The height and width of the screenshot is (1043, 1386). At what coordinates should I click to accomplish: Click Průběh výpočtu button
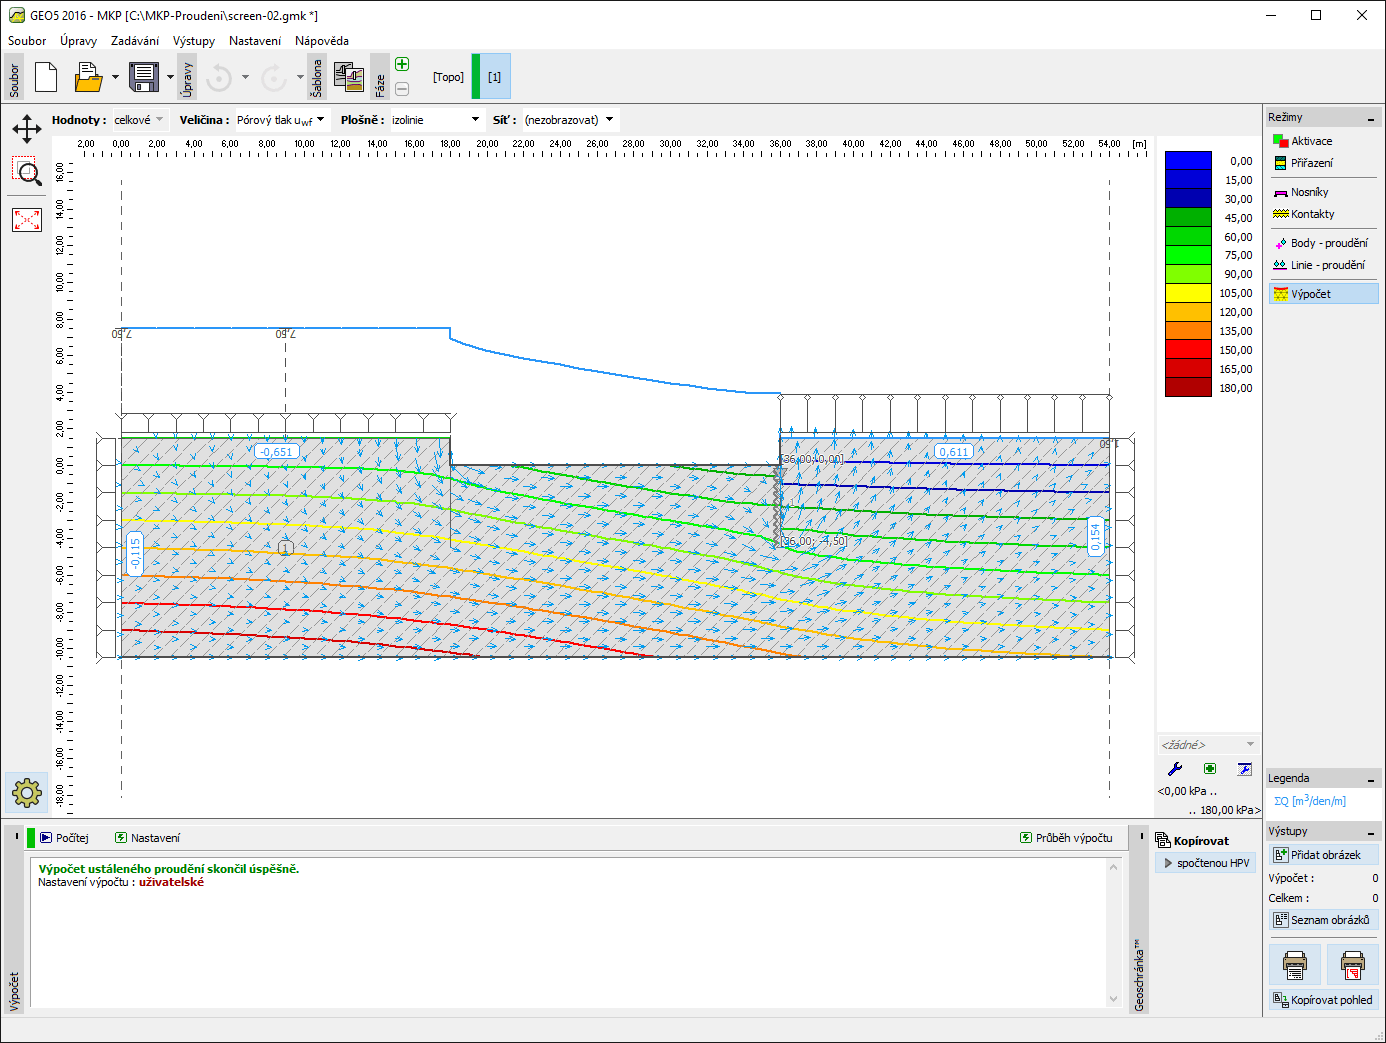click(x=1066, y=838)
